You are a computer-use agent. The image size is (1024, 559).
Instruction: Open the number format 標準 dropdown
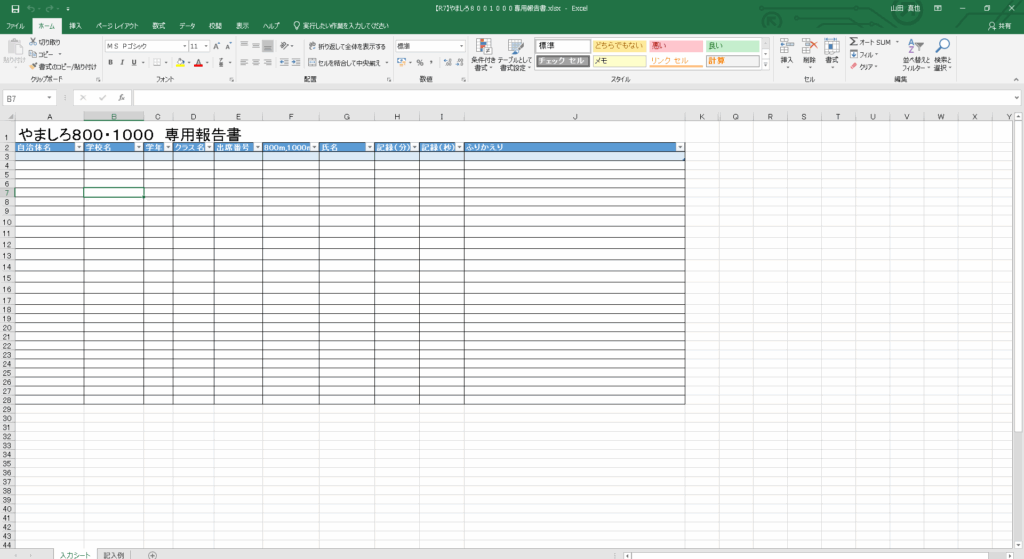[x=461, y=46]
